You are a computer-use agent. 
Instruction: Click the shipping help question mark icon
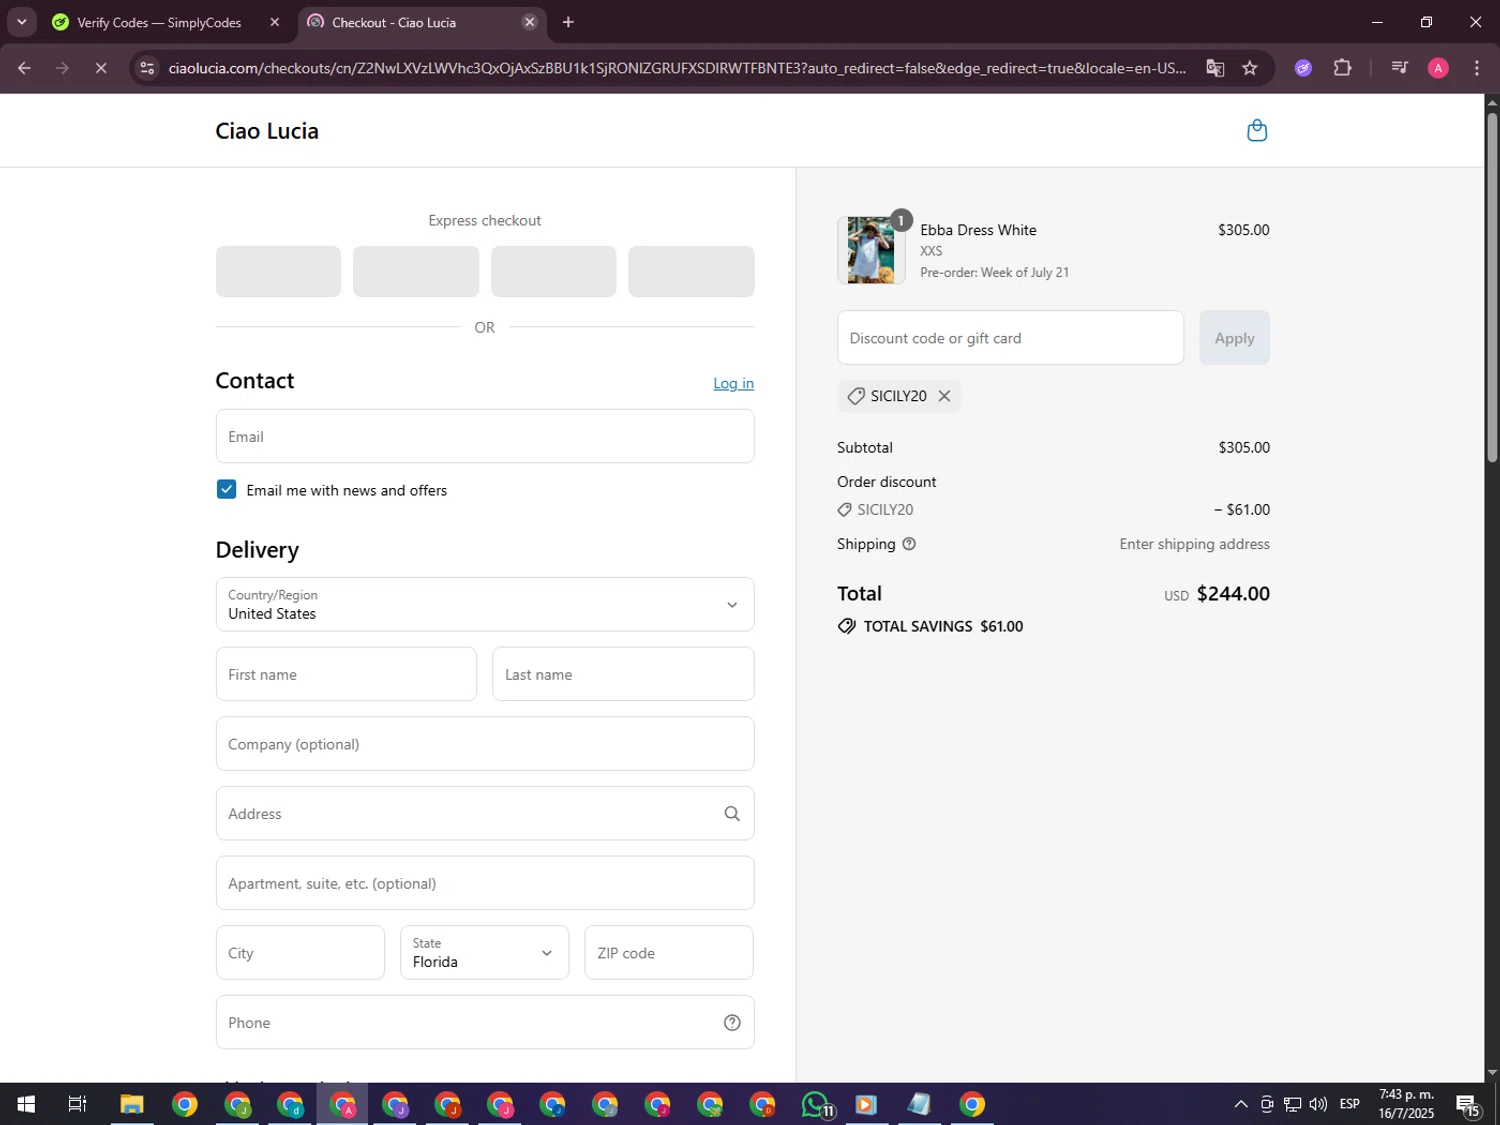[x=909, y=544]
